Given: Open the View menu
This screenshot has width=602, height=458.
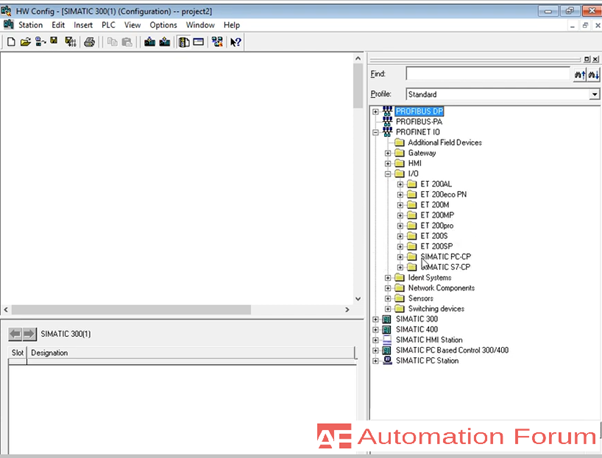Looking at the screenshot, I should (x=132, y=25).
